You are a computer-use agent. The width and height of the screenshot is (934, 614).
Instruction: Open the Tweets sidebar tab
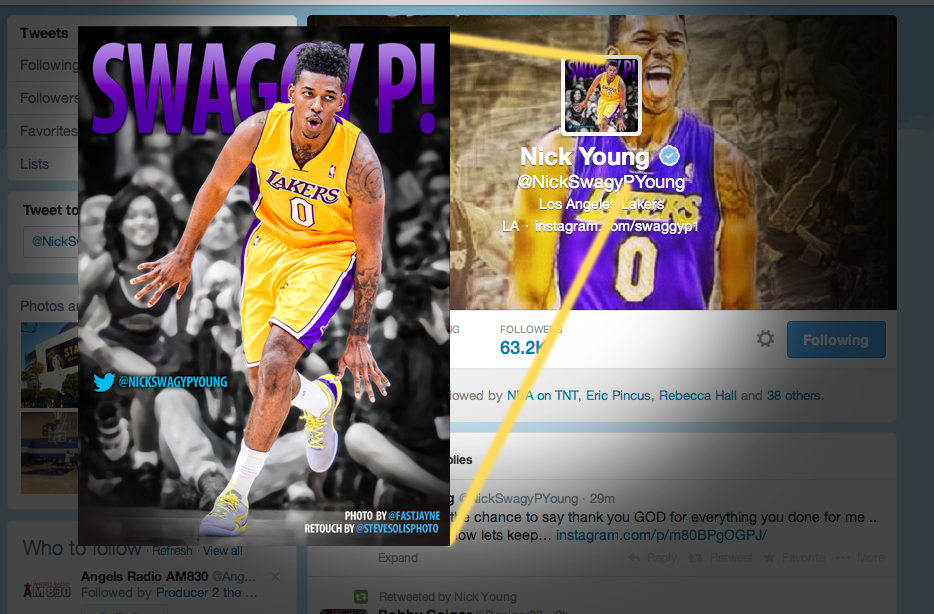point(43,33)
